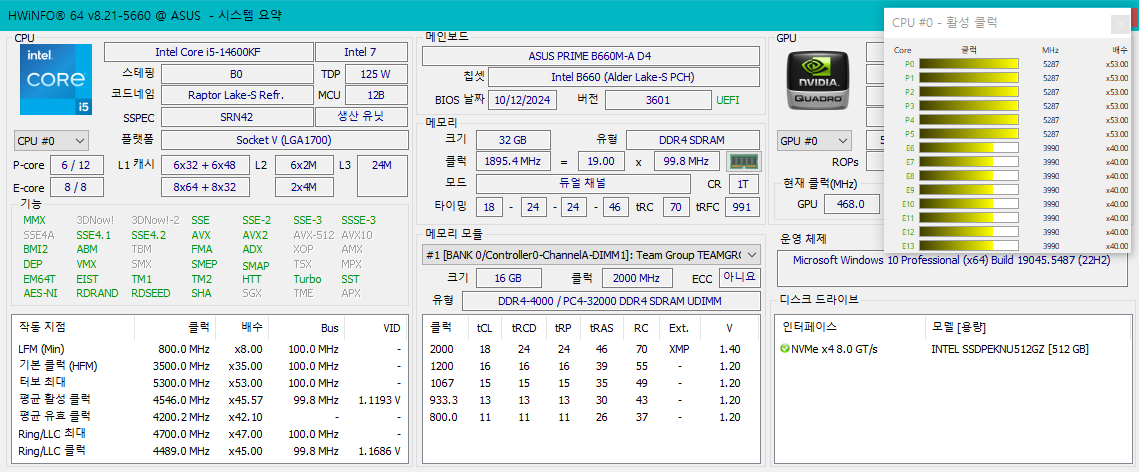Select the 터보 최대 row
This screenshot has width=1139, height=472.
pyautogui.click(x=210, y=383)
